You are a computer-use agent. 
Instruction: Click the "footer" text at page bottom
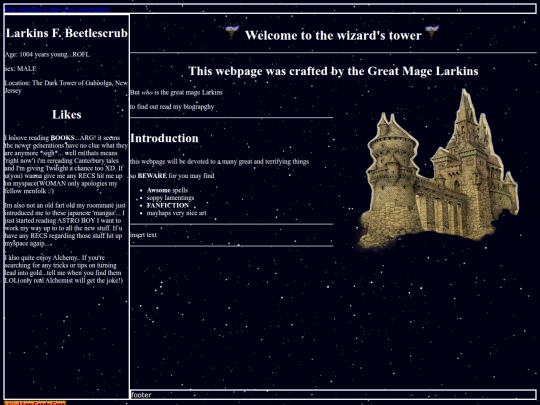(141, 395)
